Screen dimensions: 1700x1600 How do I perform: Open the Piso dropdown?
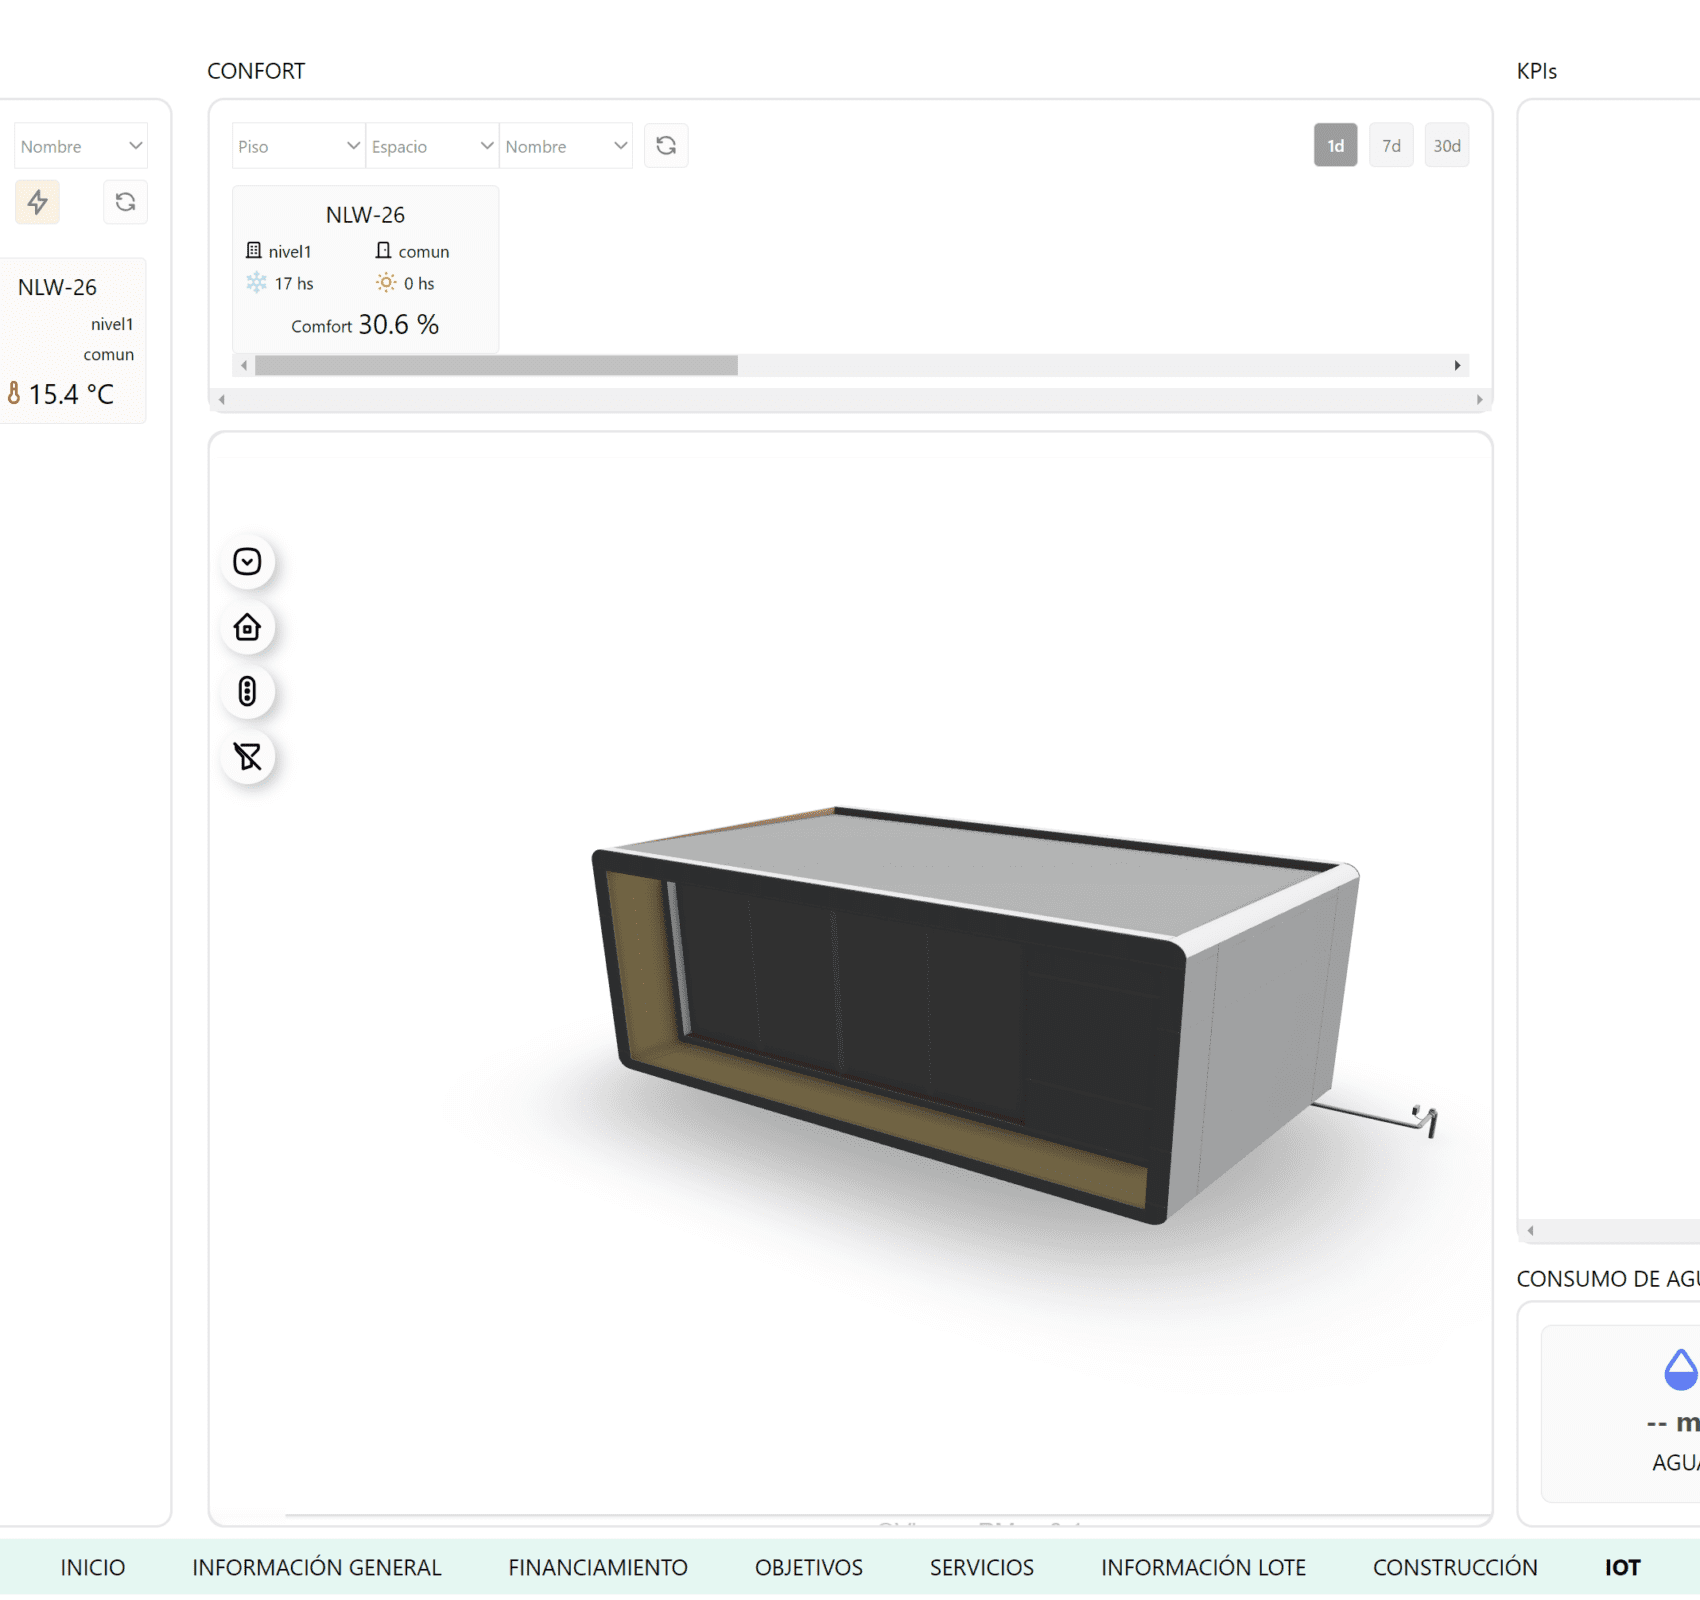298,146
